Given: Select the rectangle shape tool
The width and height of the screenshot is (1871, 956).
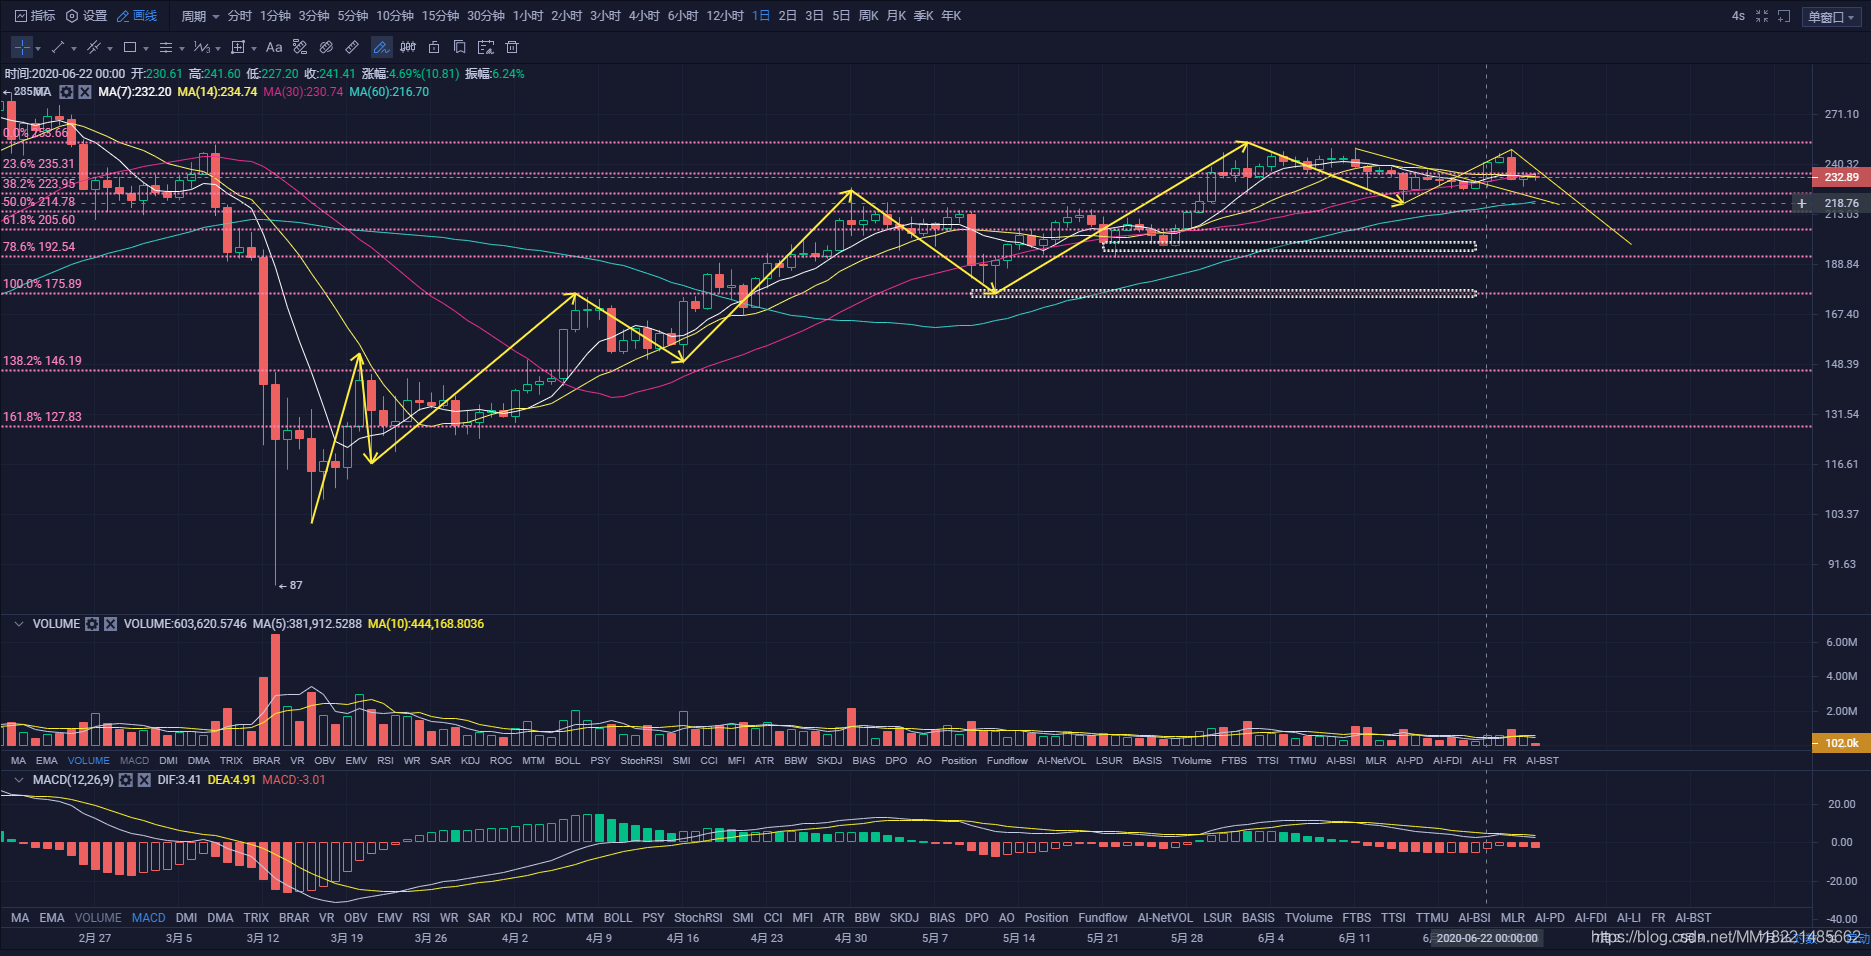Looking at the screenshot, I should tap(130, 47).
